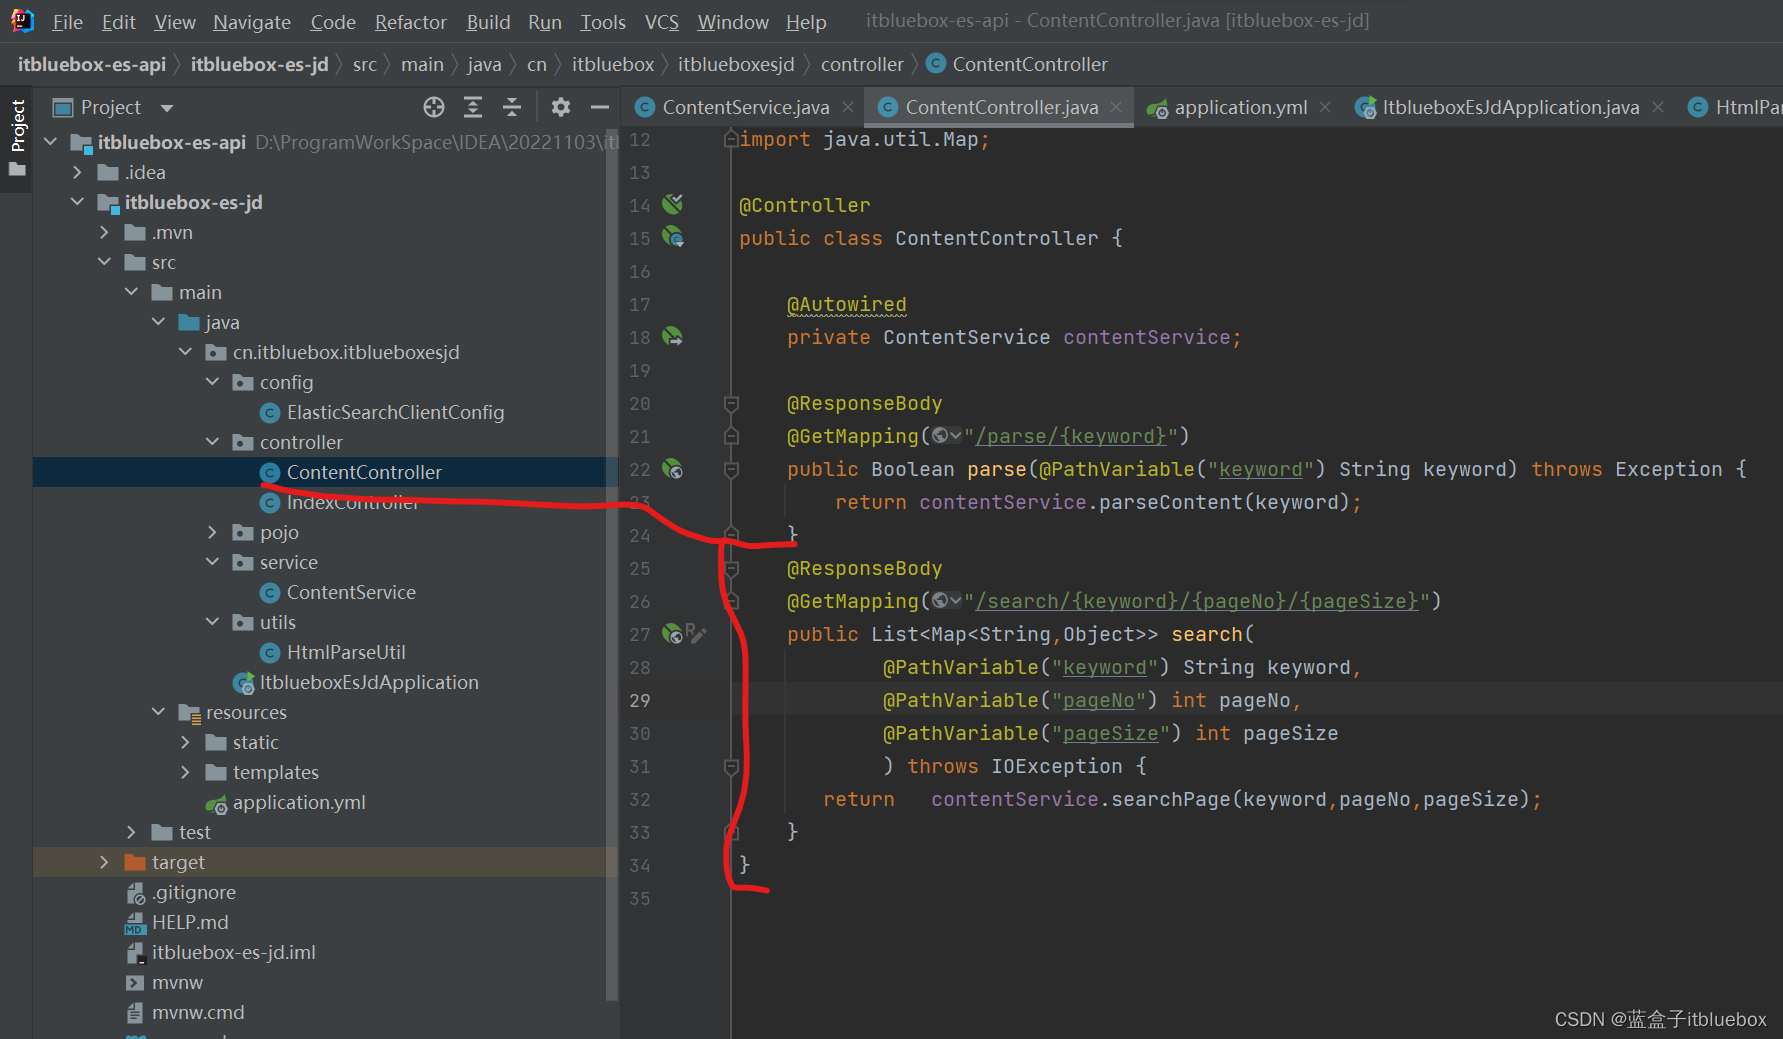This screenshot has width=1783, height=1039.
Task: Toggle code fold marker at line 31
Action: point(731,766)
